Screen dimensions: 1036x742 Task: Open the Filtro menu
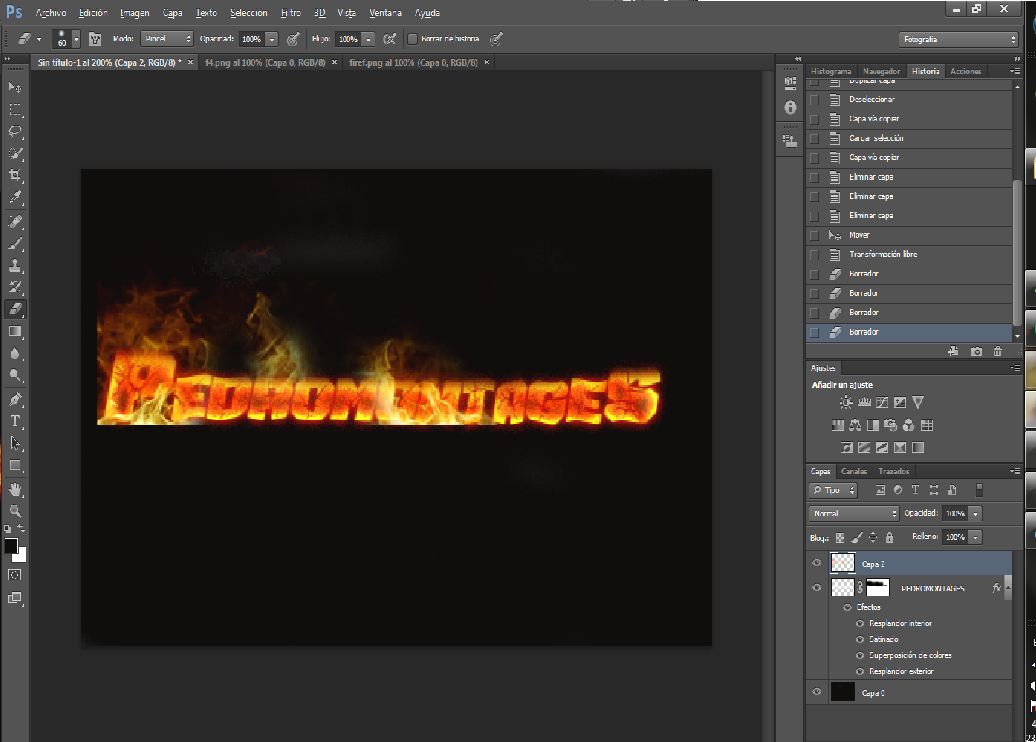click(291, 13)
